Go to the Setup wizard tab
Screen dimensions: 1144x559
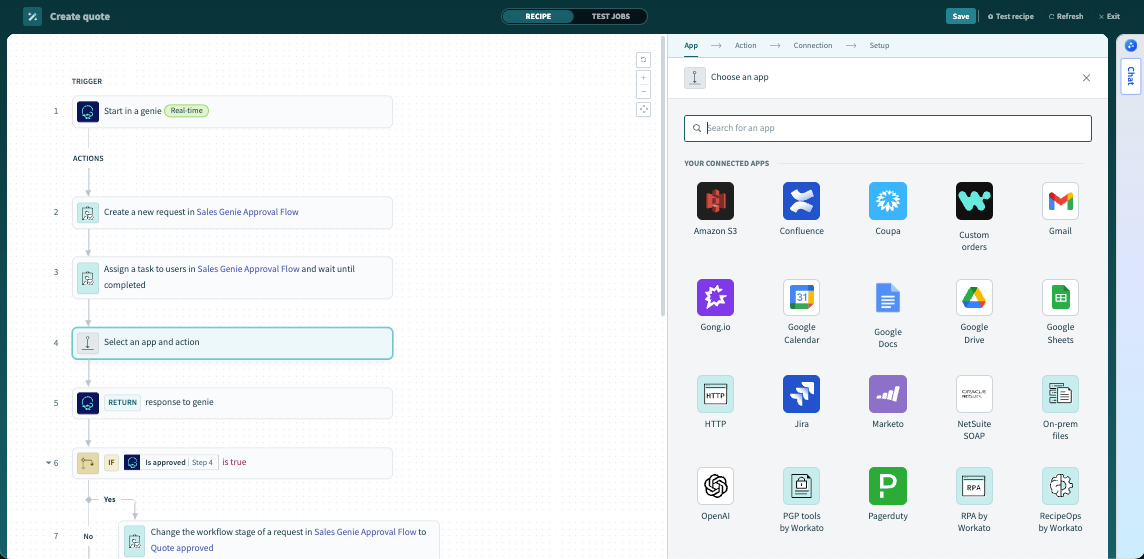coord(879,45)
